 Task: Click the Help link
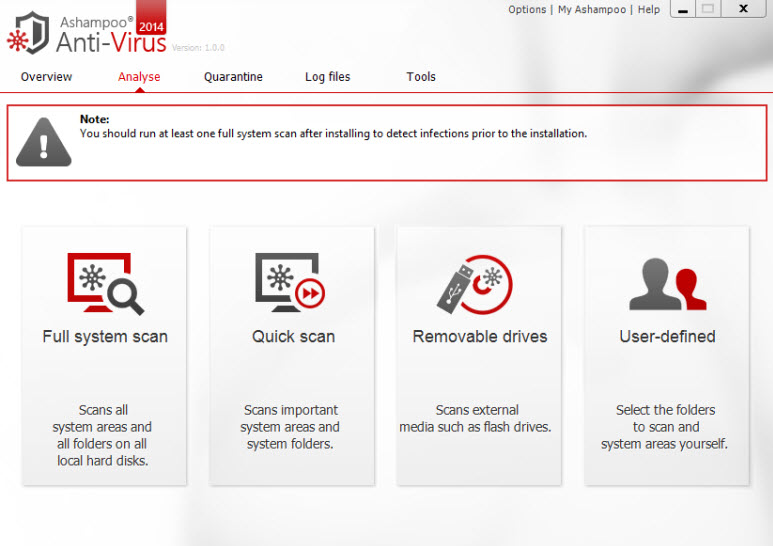click(648, 9)
